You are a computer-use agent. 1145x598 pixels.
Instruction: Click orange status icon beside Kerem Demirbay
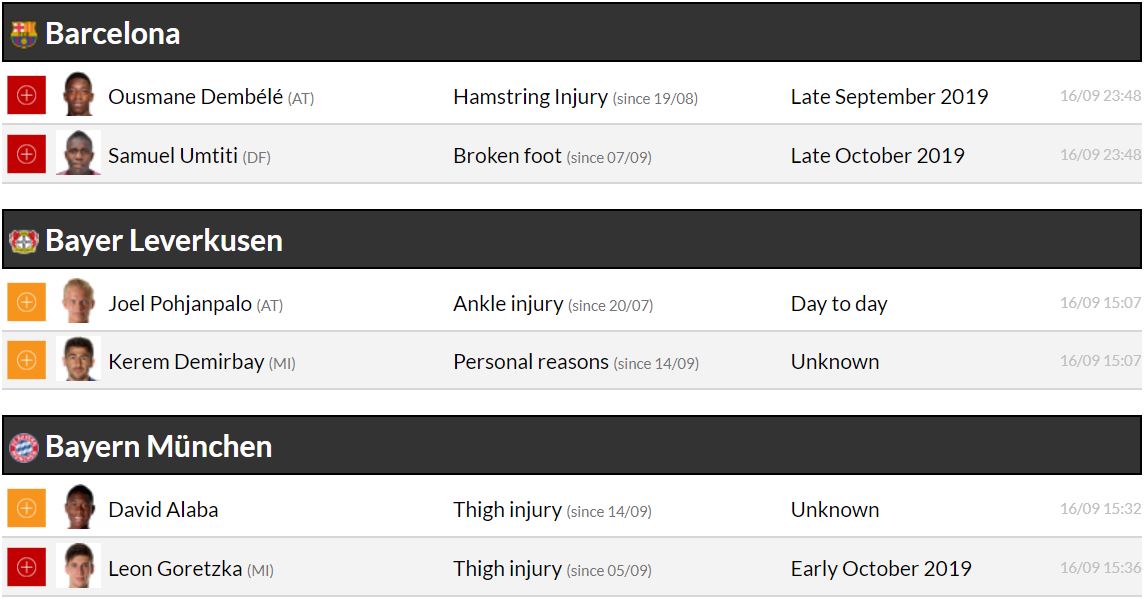tap(27, 361)
